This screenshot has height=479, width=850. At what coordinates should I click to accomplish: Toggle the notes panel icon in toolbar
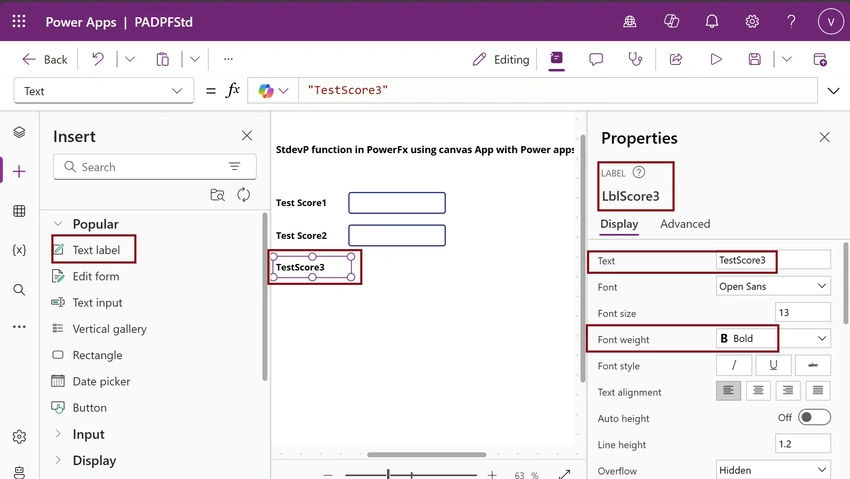click(x=556, y=58)
